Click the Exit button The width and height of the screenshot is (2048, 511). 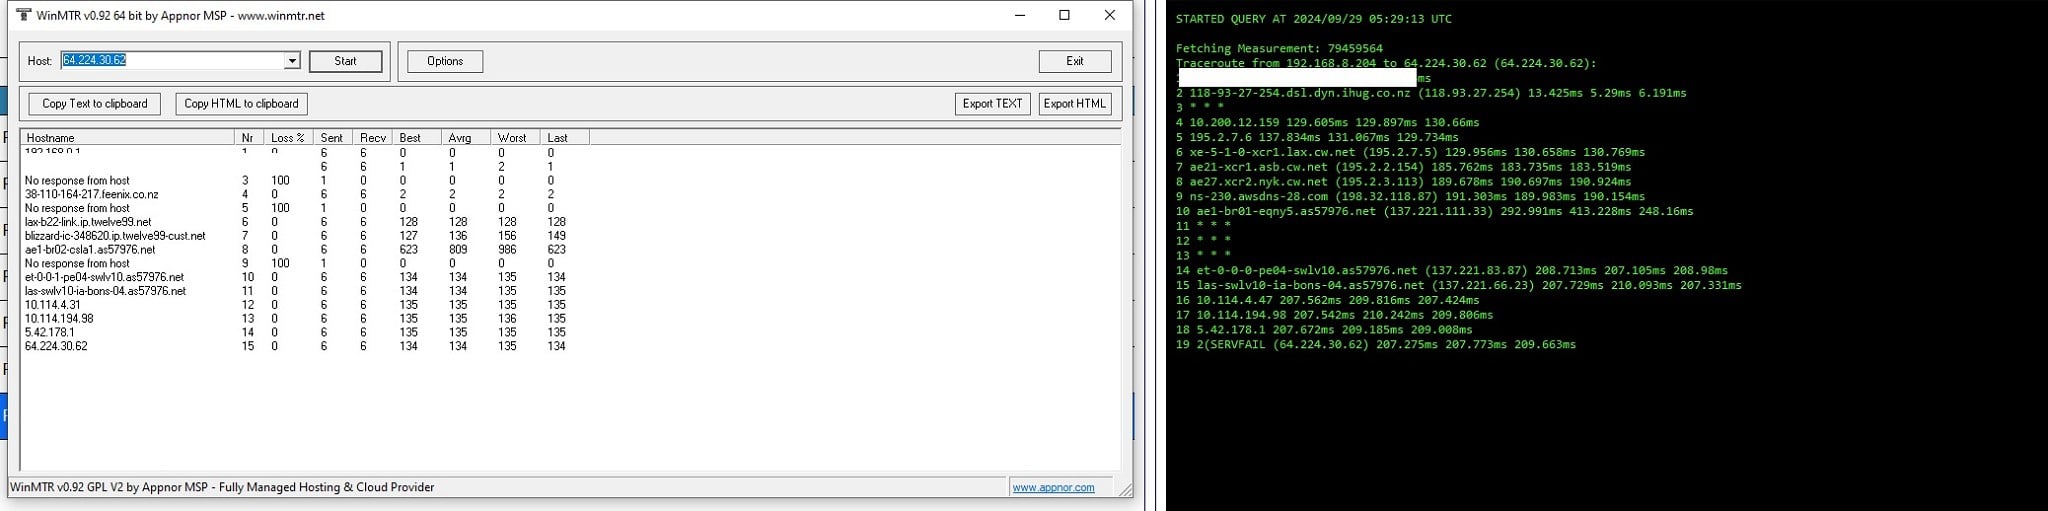coord(1074,61)
